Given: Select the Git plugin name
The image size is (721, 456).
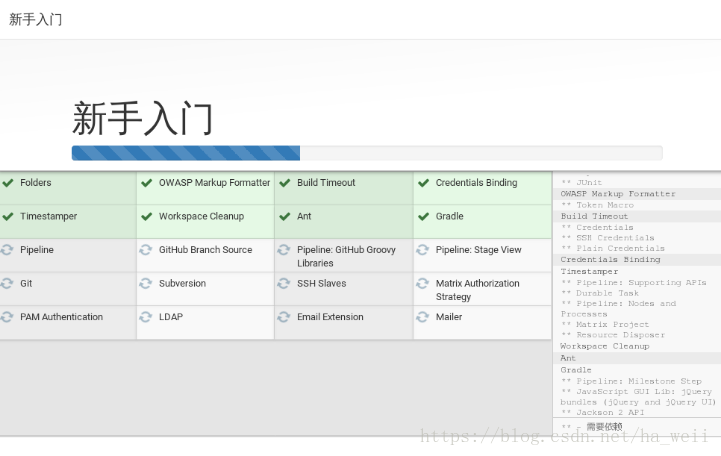Looking at the screenshot, I should [x=26, y=283].
